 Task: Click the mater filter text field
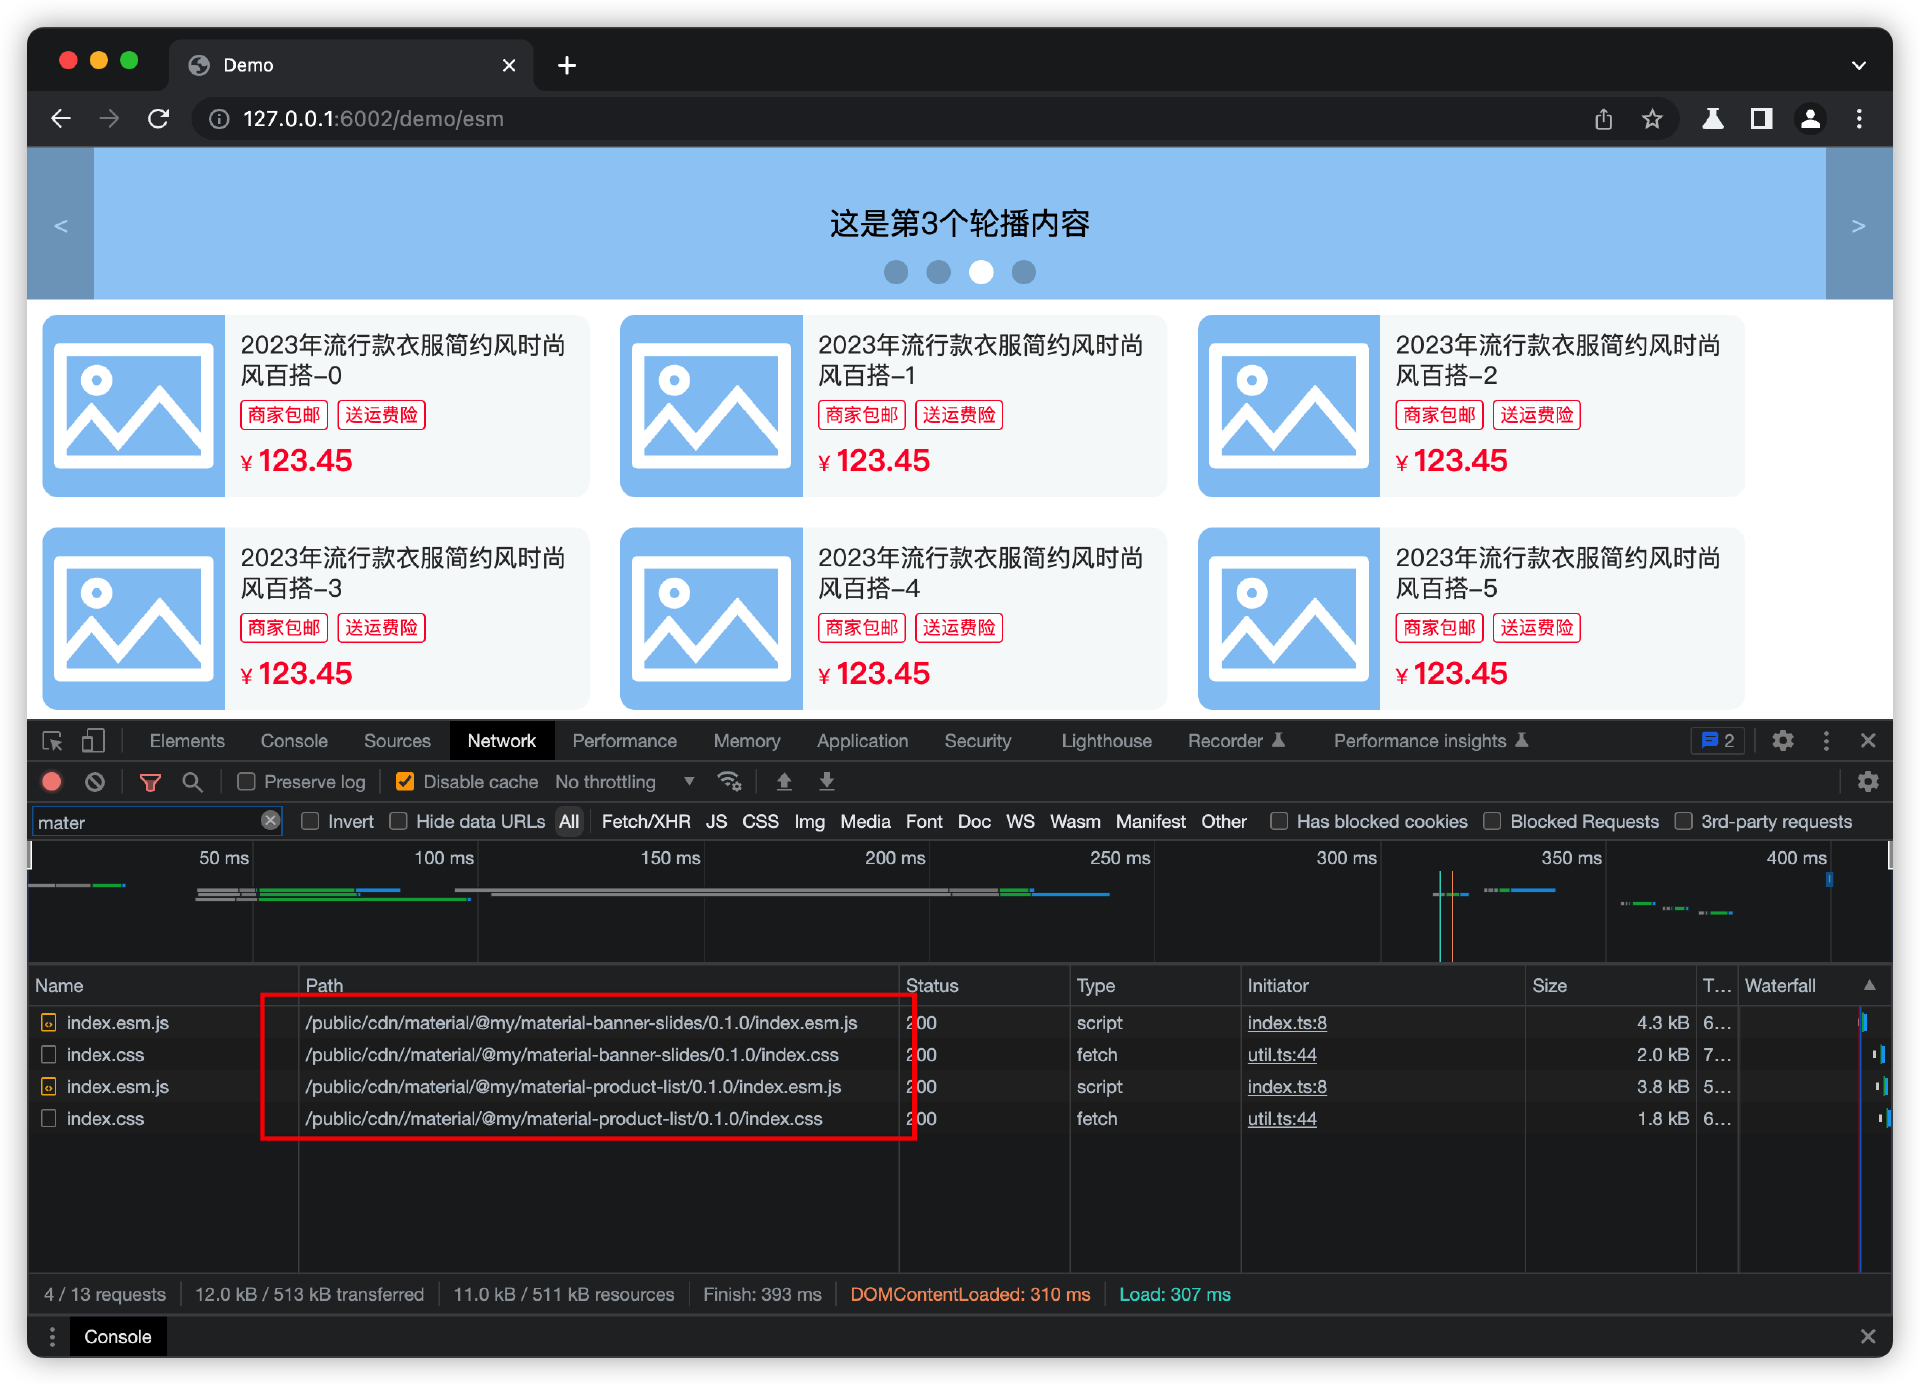[145, 822]
